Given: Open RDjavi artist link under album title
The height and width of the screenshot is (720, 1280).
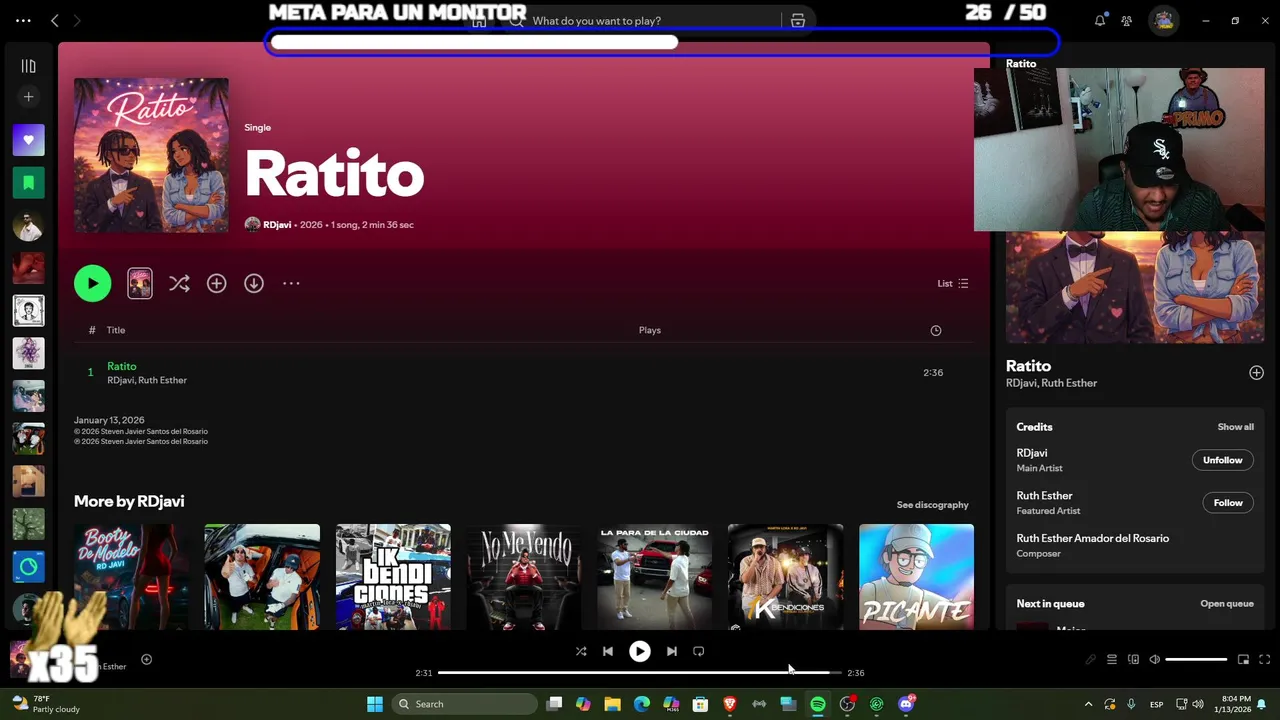Looking at the screenshot, I should 277,225.
